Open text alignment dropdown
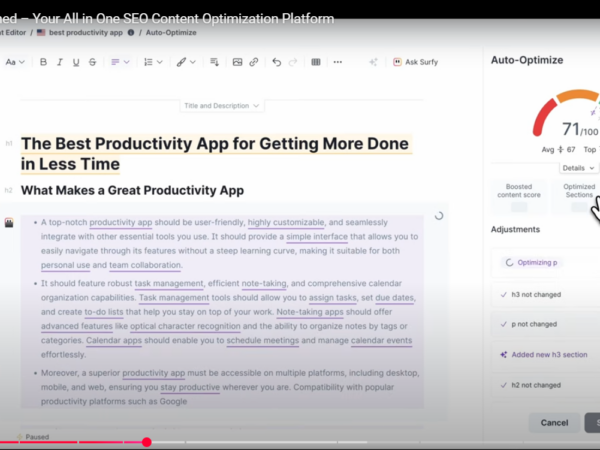Screen dimensions: 600x450 120,62
